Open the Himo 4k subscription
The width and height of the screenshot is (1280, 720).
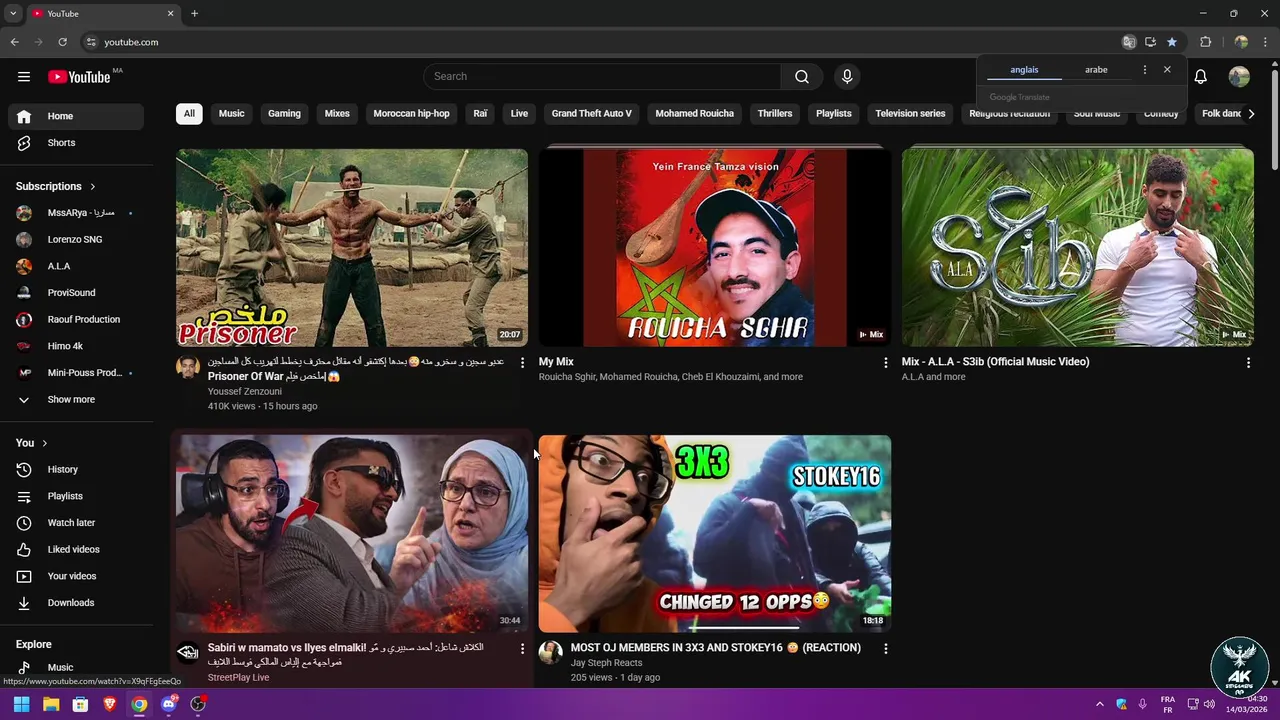(x=76, y=346)
